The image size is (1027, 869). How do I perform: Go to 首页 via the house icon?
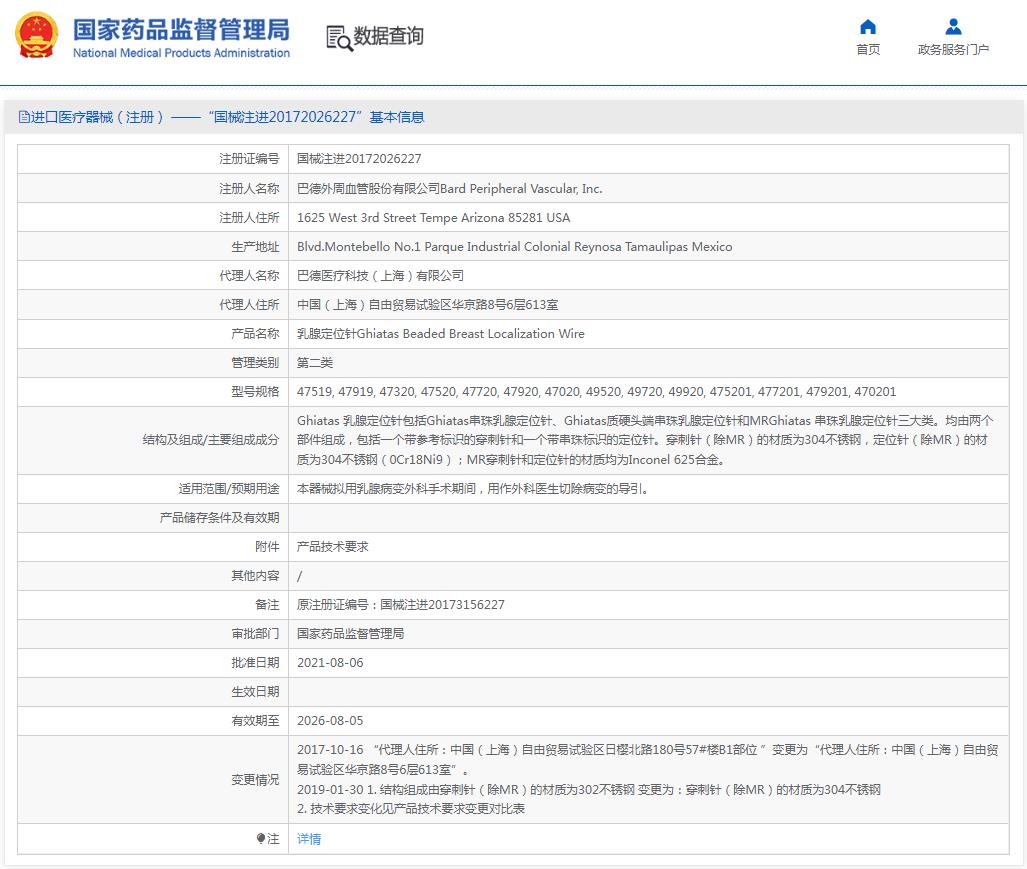pyautogui.click(x=868, y=27)
